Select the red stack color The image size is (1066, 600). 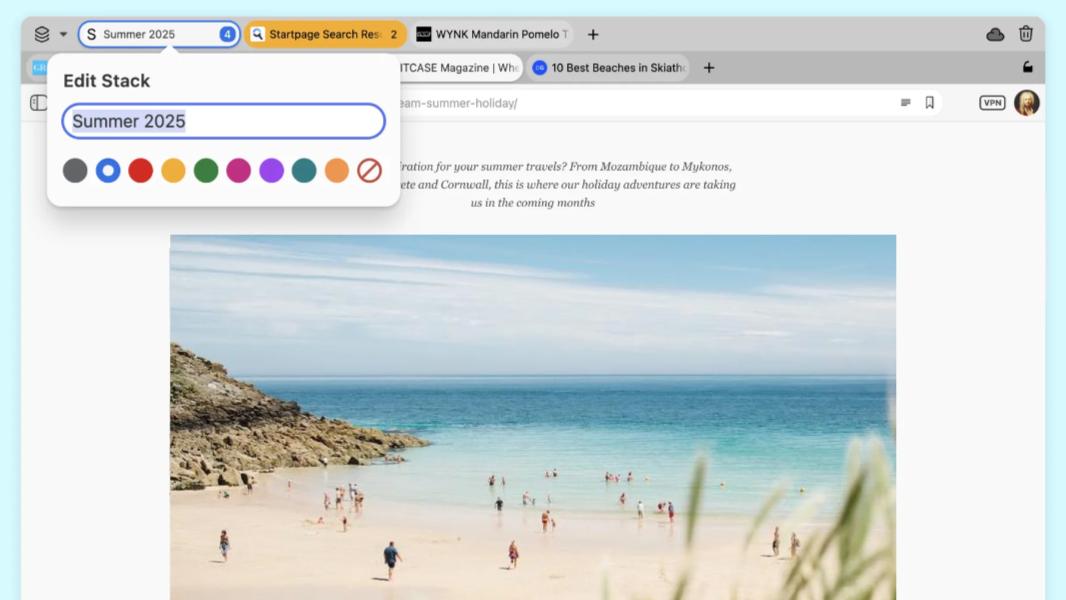click(x=141, y=171)
